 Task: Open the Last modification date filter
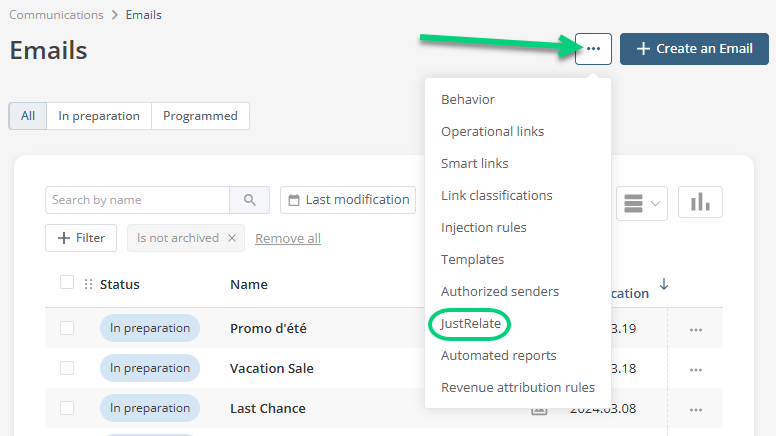pyautogui.click(x=348, y=200)
